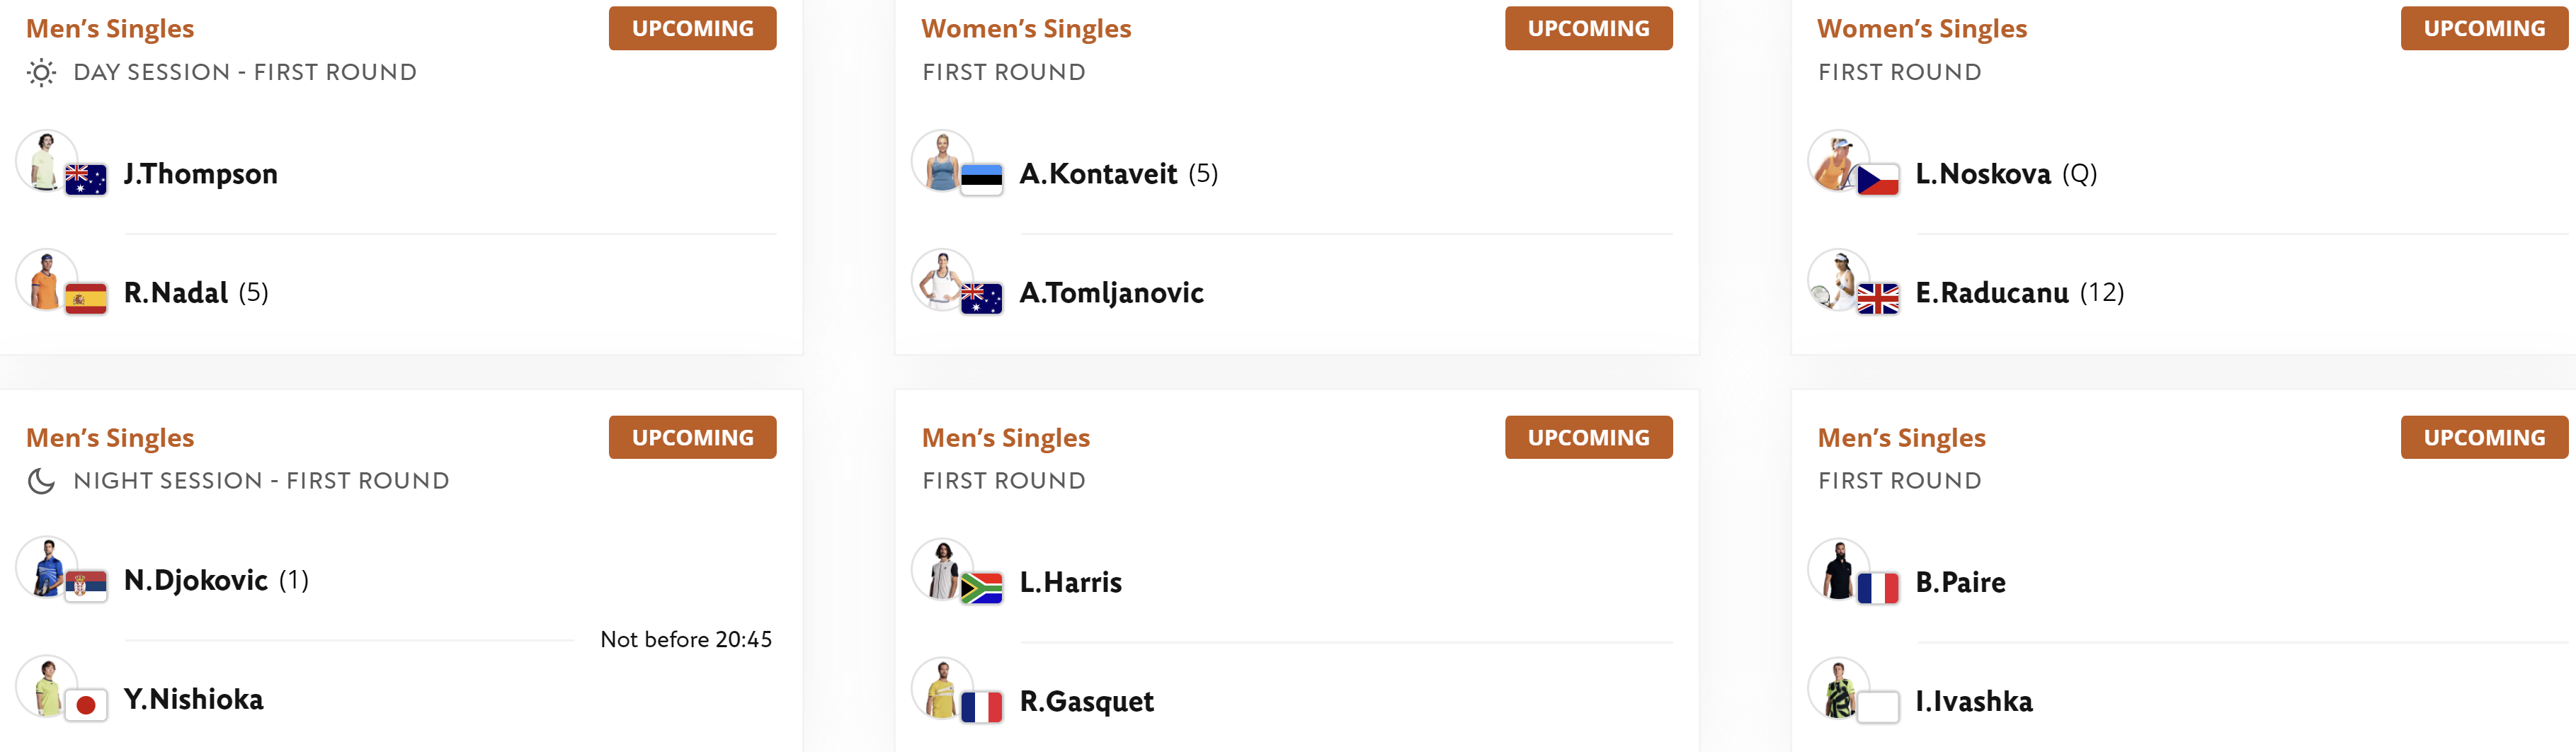Click the Czech flag beside L.Noskova
2576x752 pixels.
(x=1877, y=180)
